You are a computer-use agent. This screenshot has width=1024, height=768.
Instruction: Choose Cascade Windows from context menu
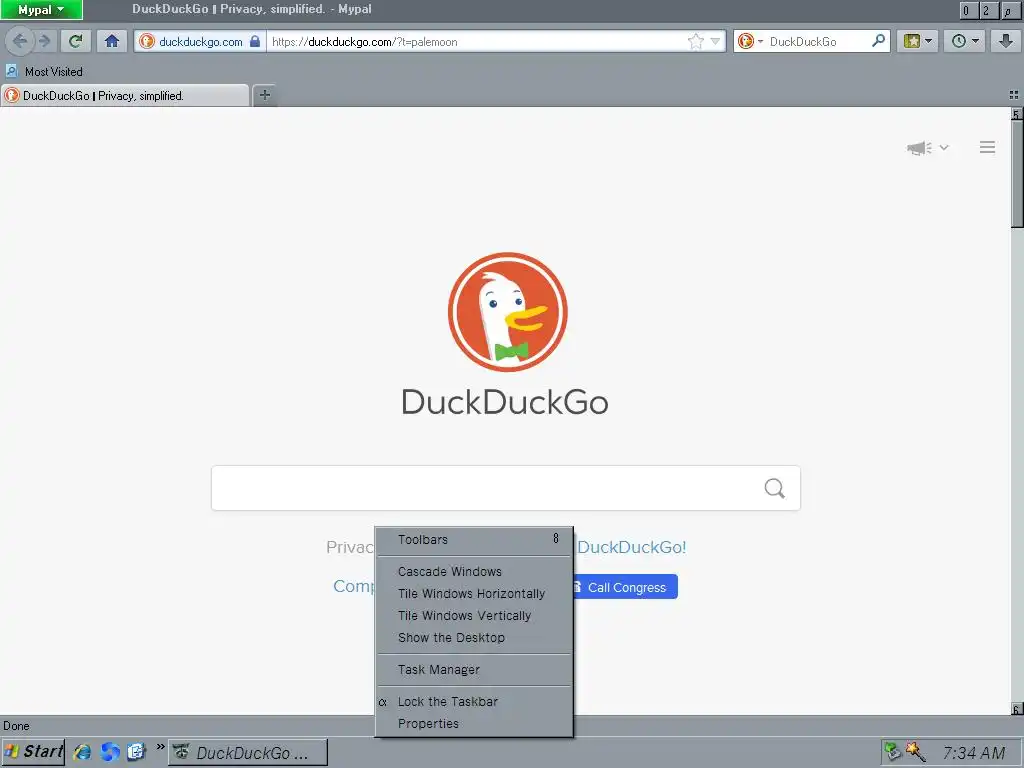click(475, 571)
